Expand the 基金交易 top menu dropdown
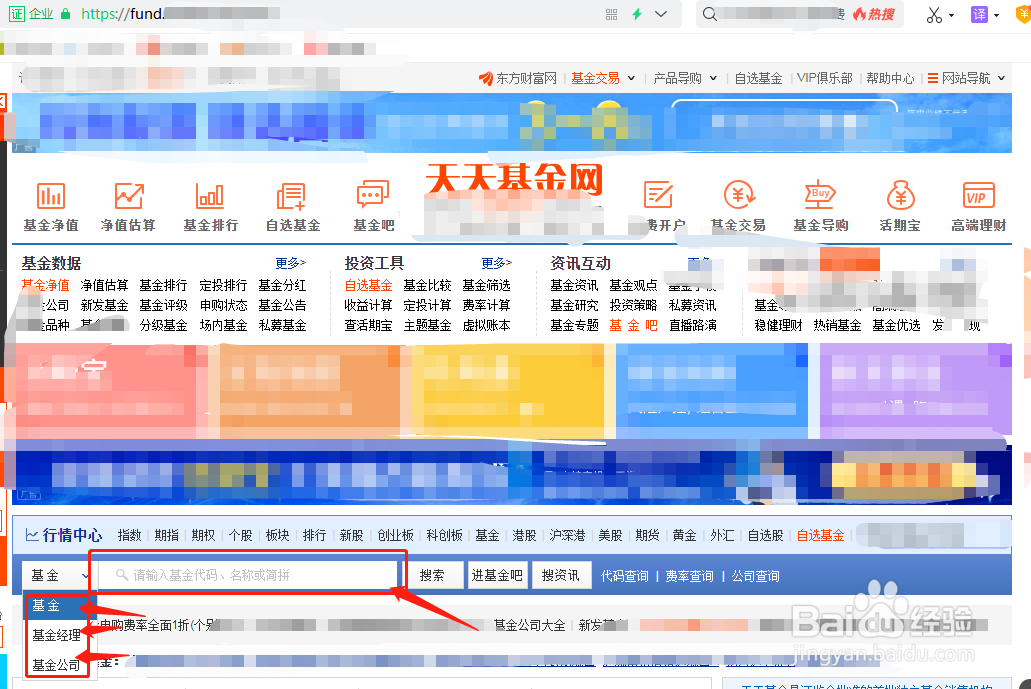The image size is (1031, 689). pos(631,78)
